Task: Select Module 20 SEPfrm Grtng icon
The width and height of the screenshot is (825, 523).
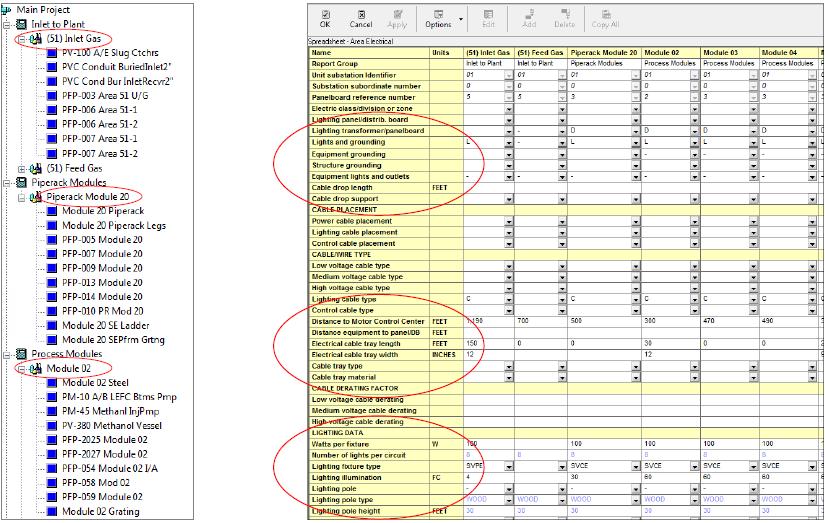Action: point(52,340)
